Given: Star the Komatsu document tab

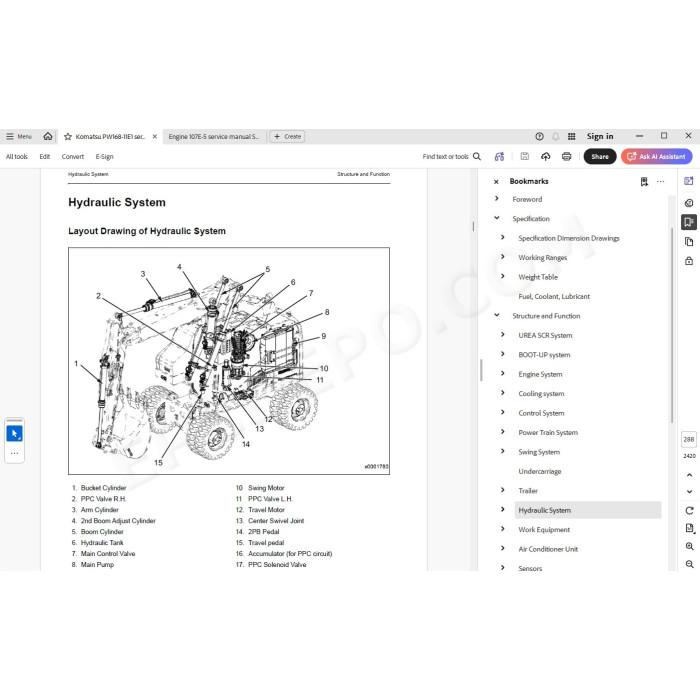Looking at the screenshot, I should 68,137.
